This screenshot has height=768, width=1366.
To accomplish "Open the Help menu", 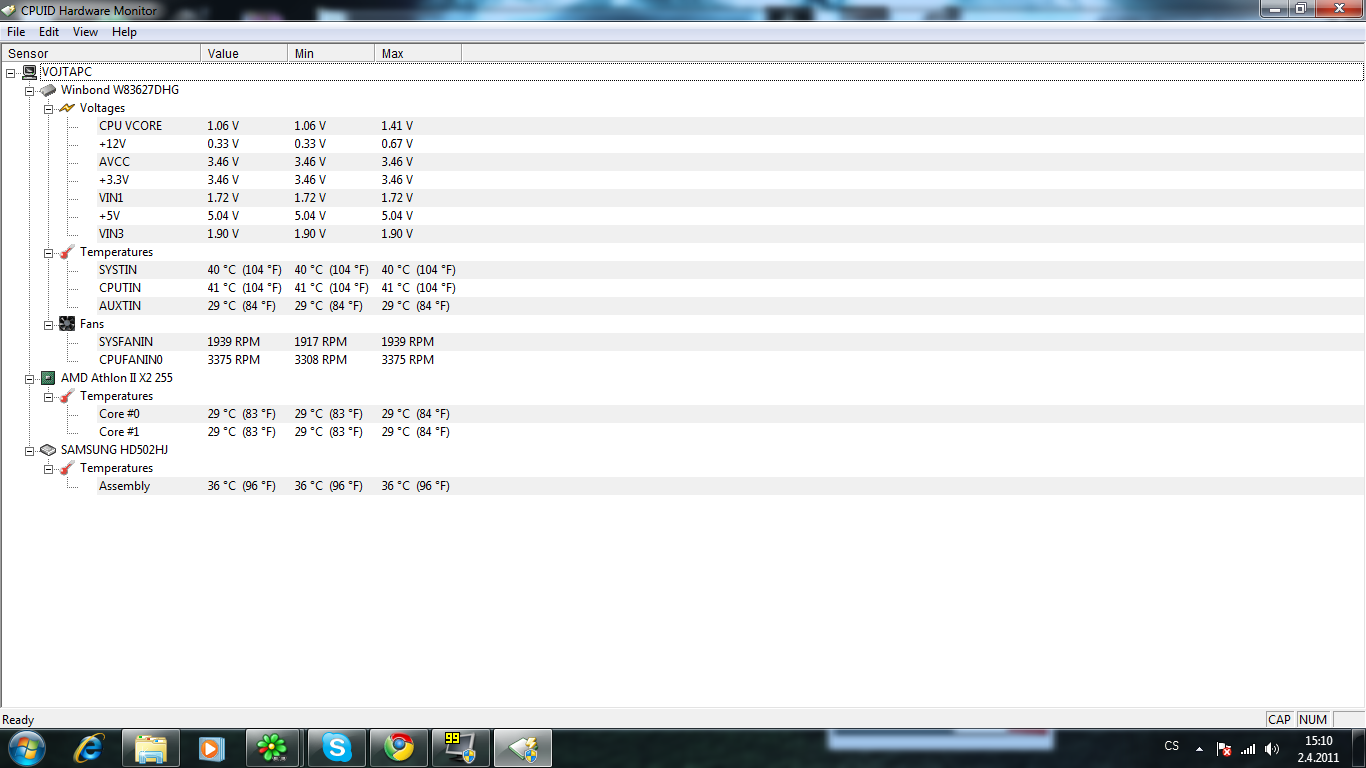I will (x=124, y=32).
